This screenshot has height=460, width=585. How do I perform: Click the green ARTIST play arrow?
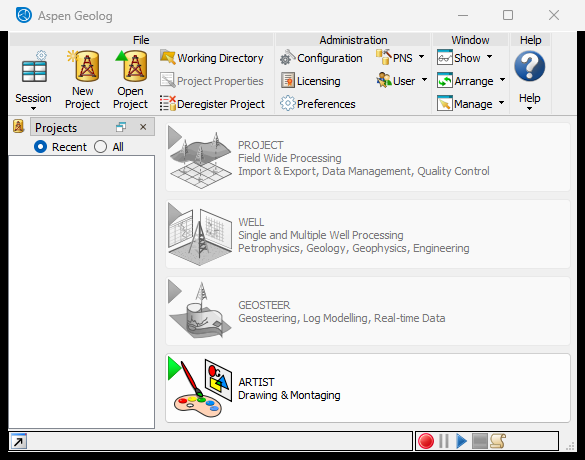click(x=174, y=369)
